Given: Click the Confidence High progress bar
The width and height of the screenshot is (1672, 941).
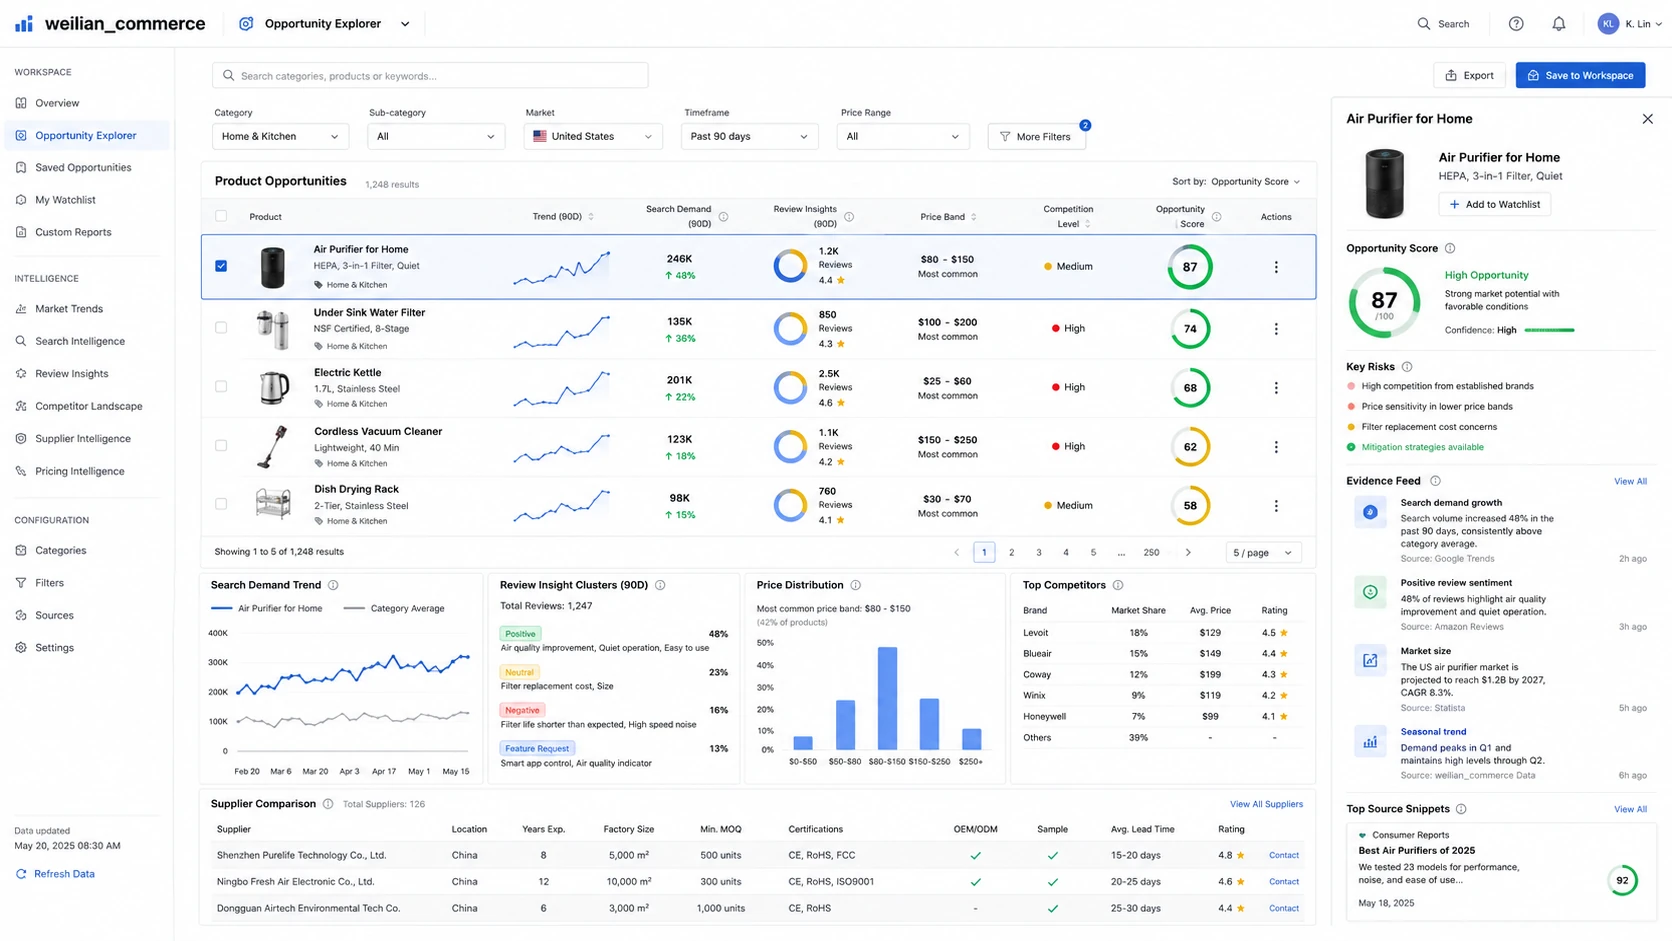Looking at the screenshot, I should pyautogui.click(x=1549, y=330).
